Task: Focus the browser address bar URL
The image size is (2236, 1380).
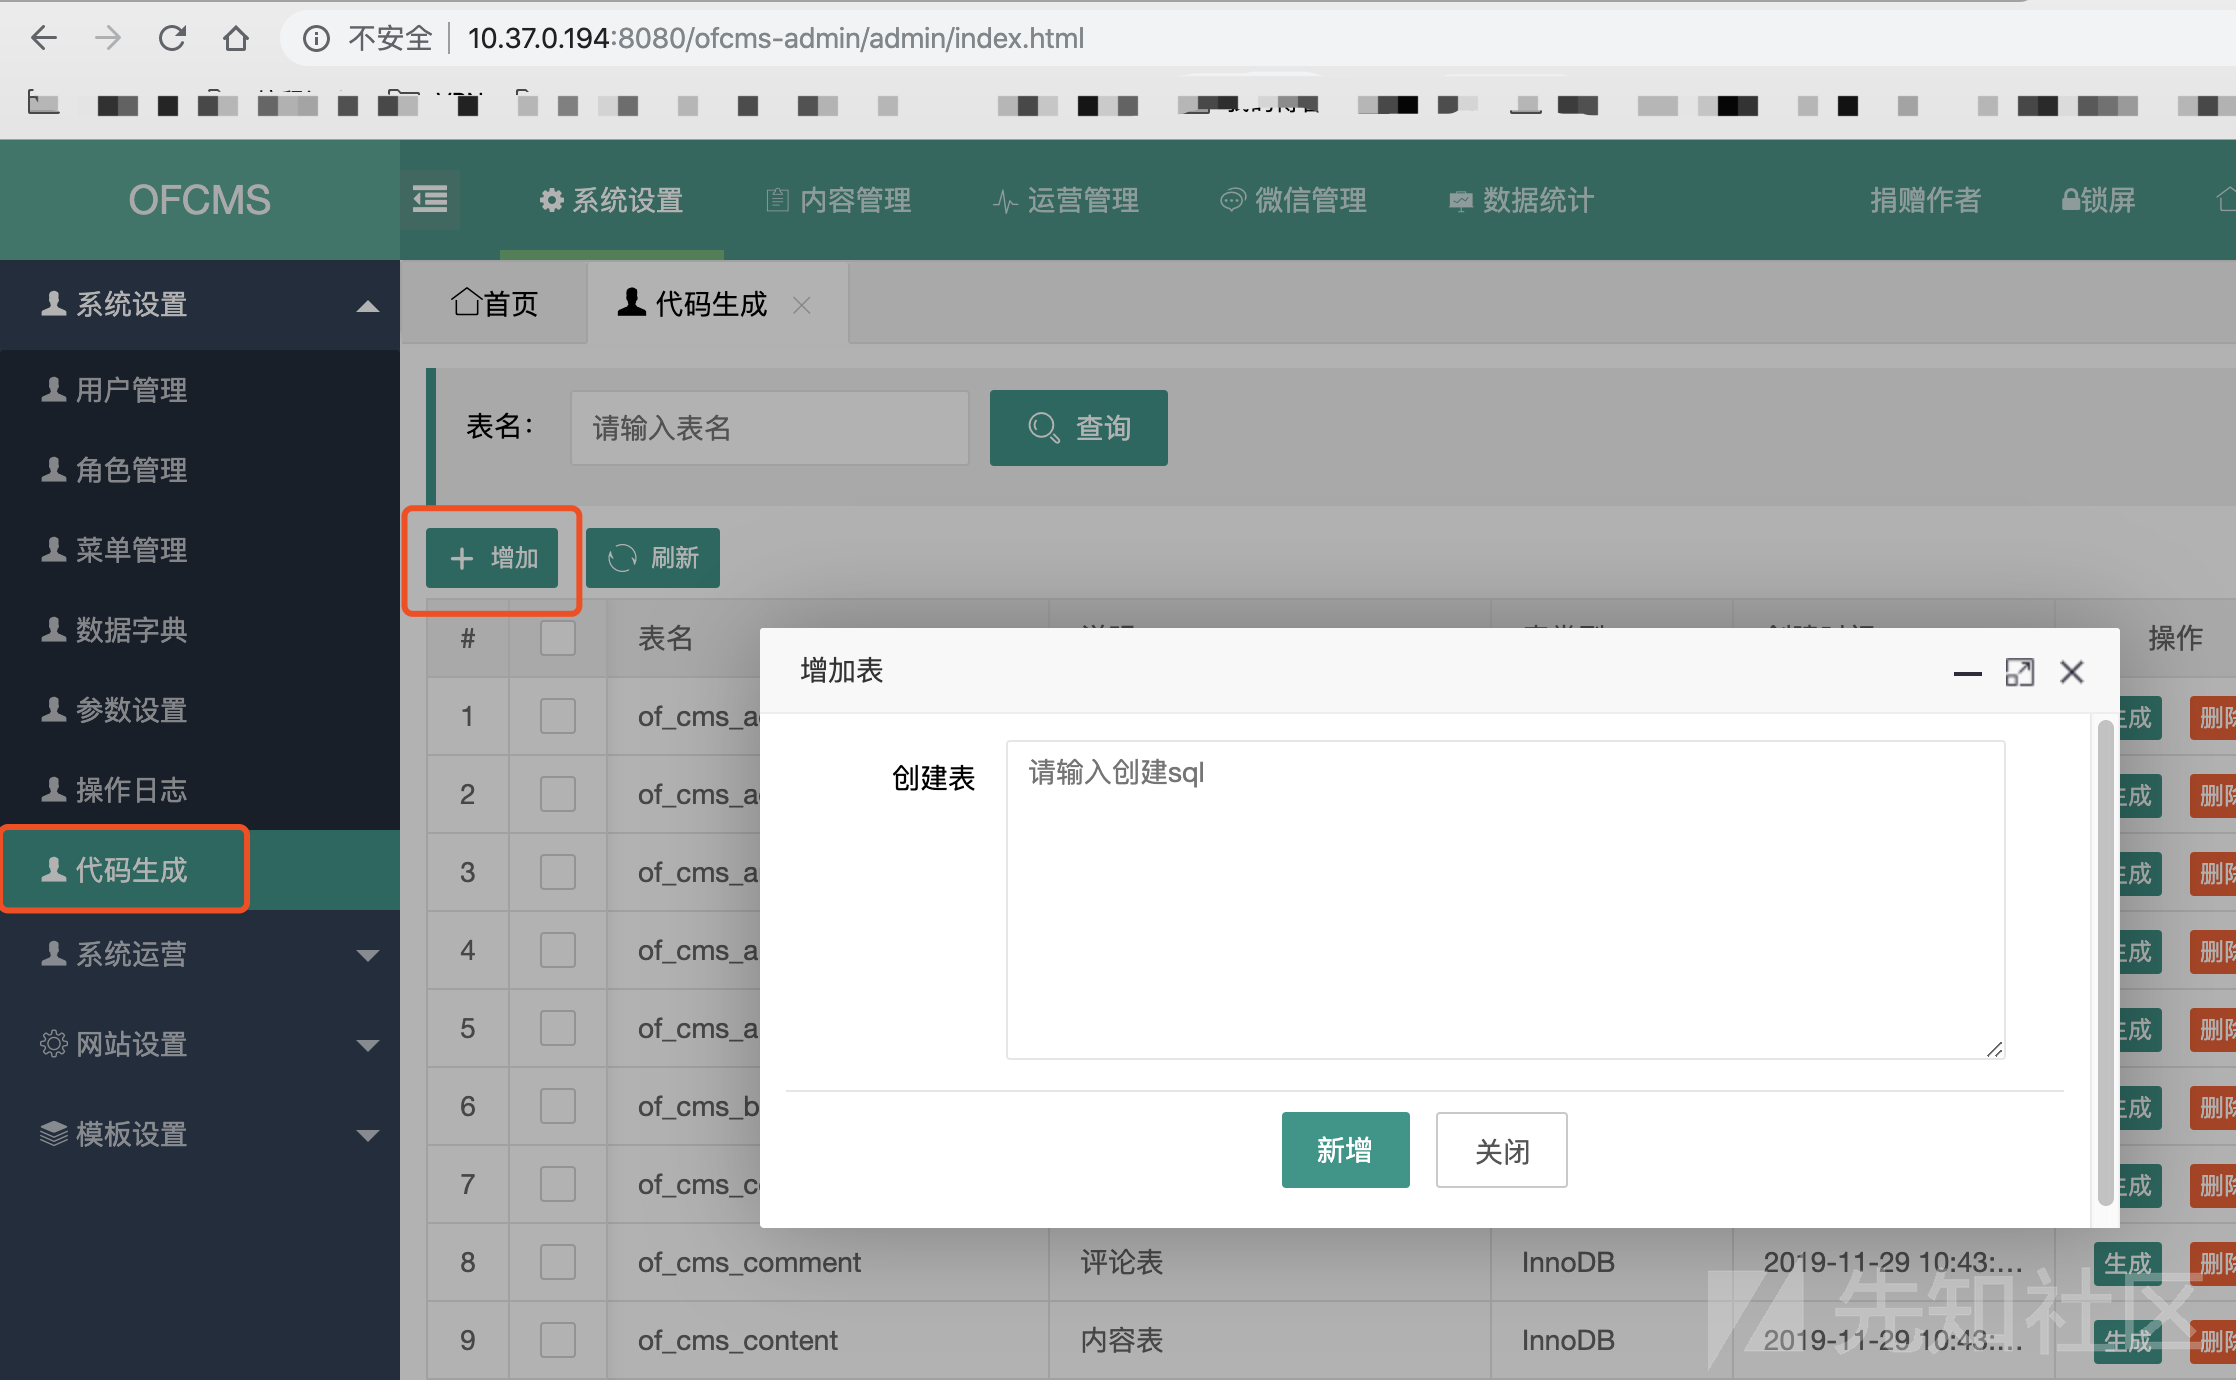Action: (775, 38)
